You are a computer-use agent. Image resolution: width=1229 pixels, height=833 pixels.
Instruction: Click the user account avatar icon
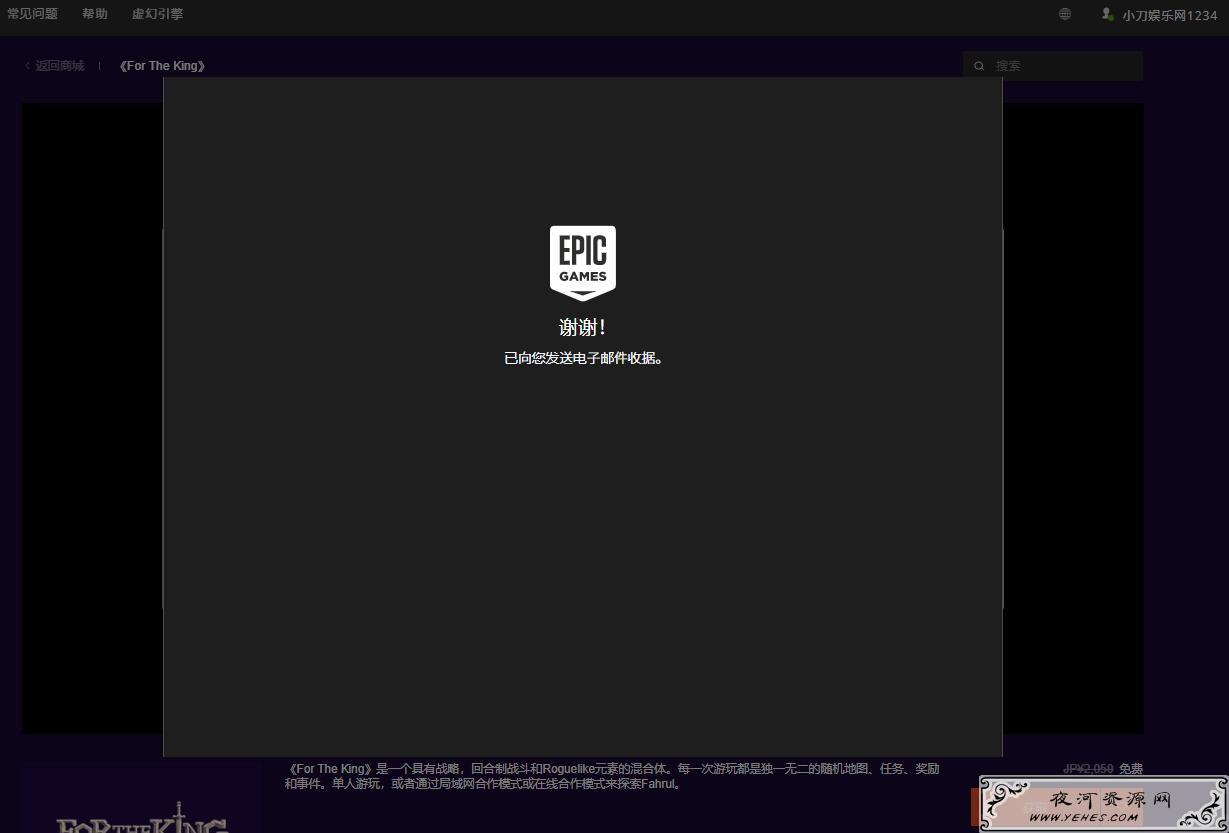1107,14
